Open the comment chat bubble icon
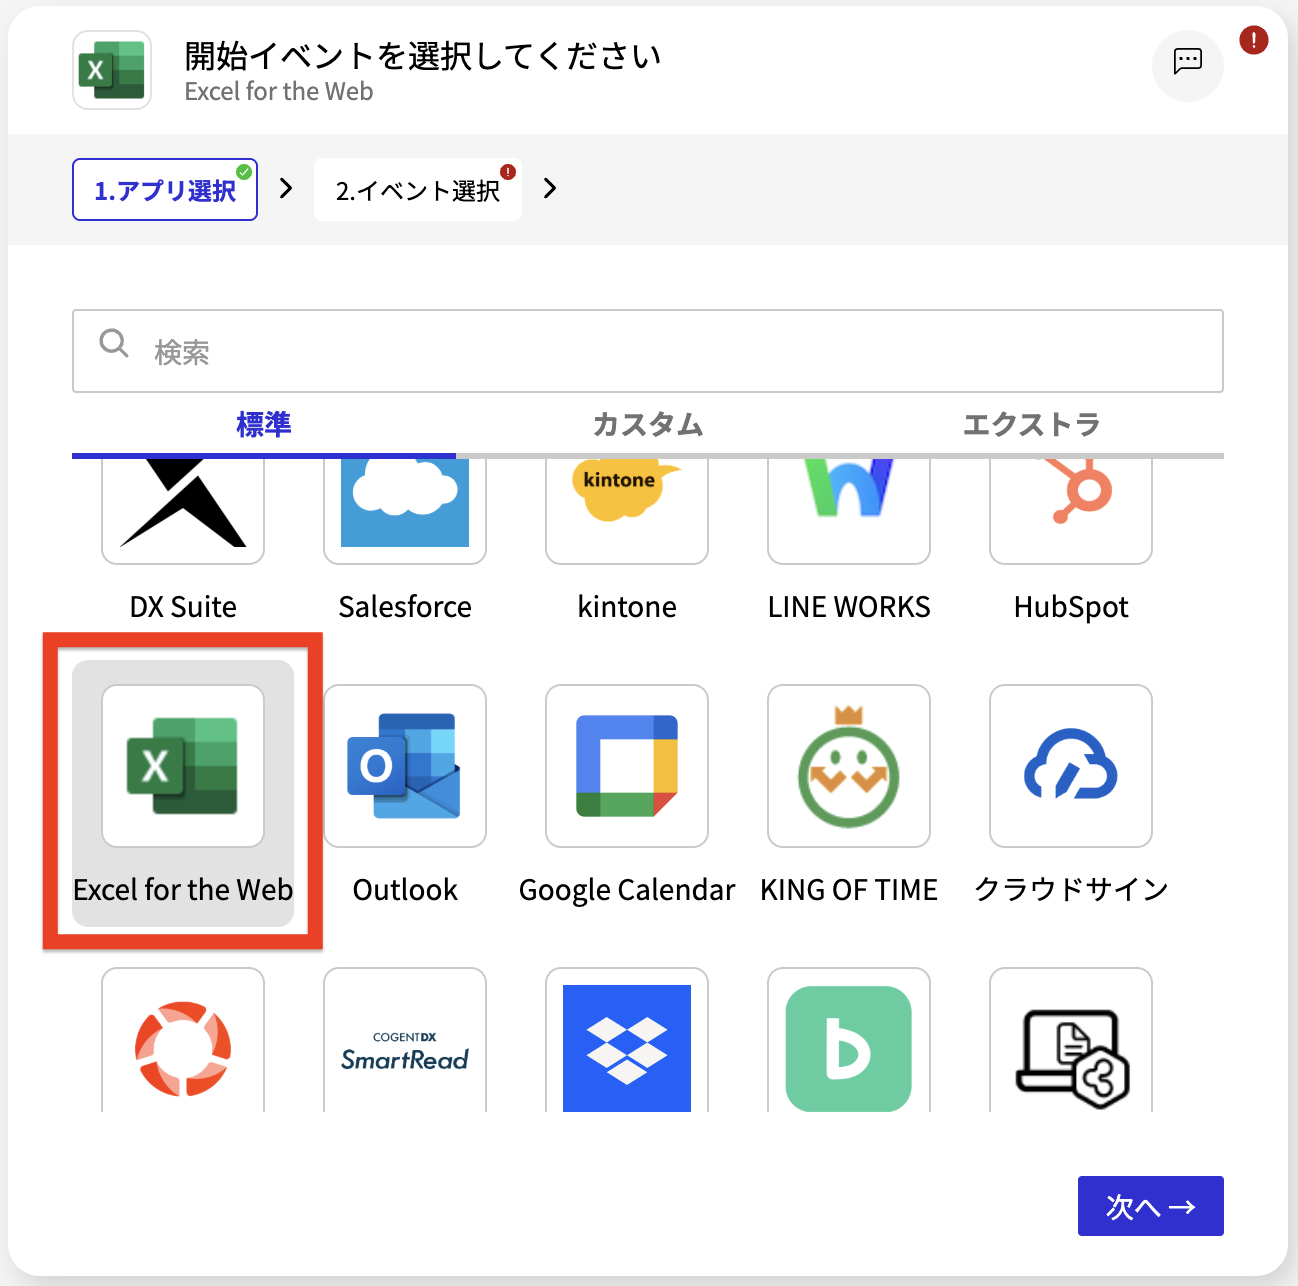The height and width of the screenshot is (1286, 1298). pyautogui.click(x=1188, y=66)
